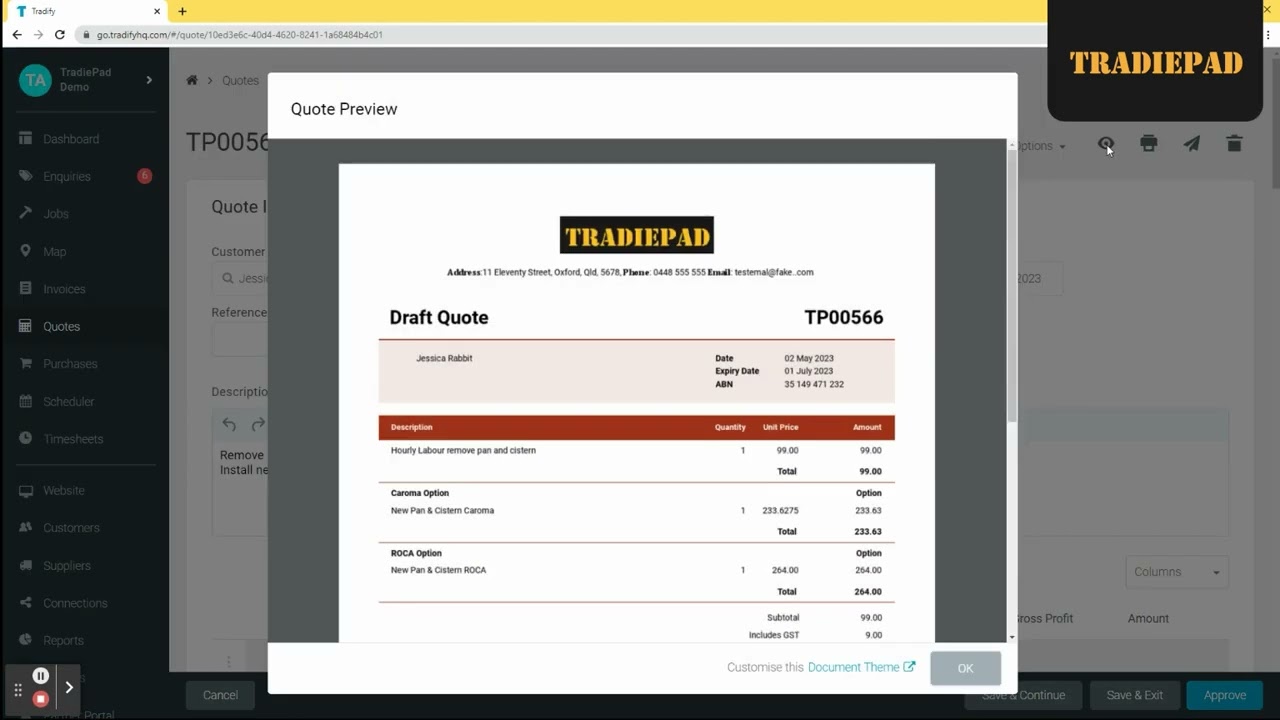Stop the screen recording

click(41, 699)
